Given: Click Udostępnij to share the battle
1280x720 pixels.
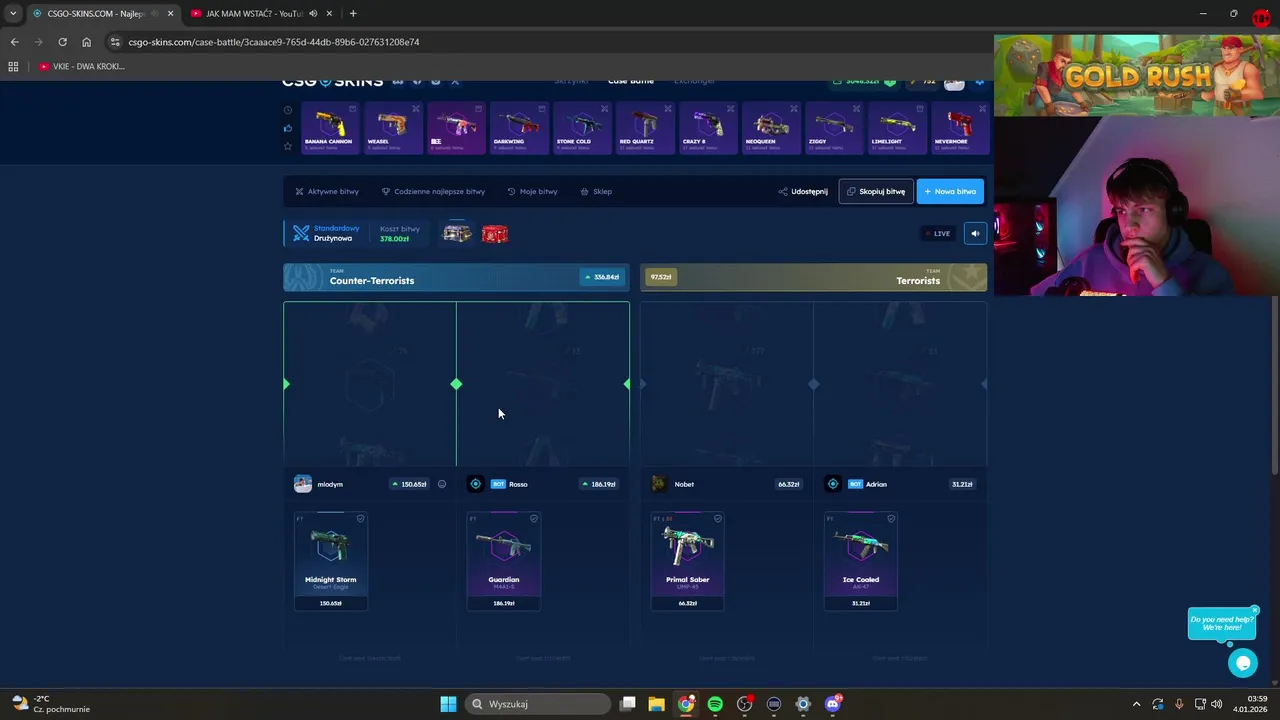Looking at the screenshot, I should pos(803,191).
